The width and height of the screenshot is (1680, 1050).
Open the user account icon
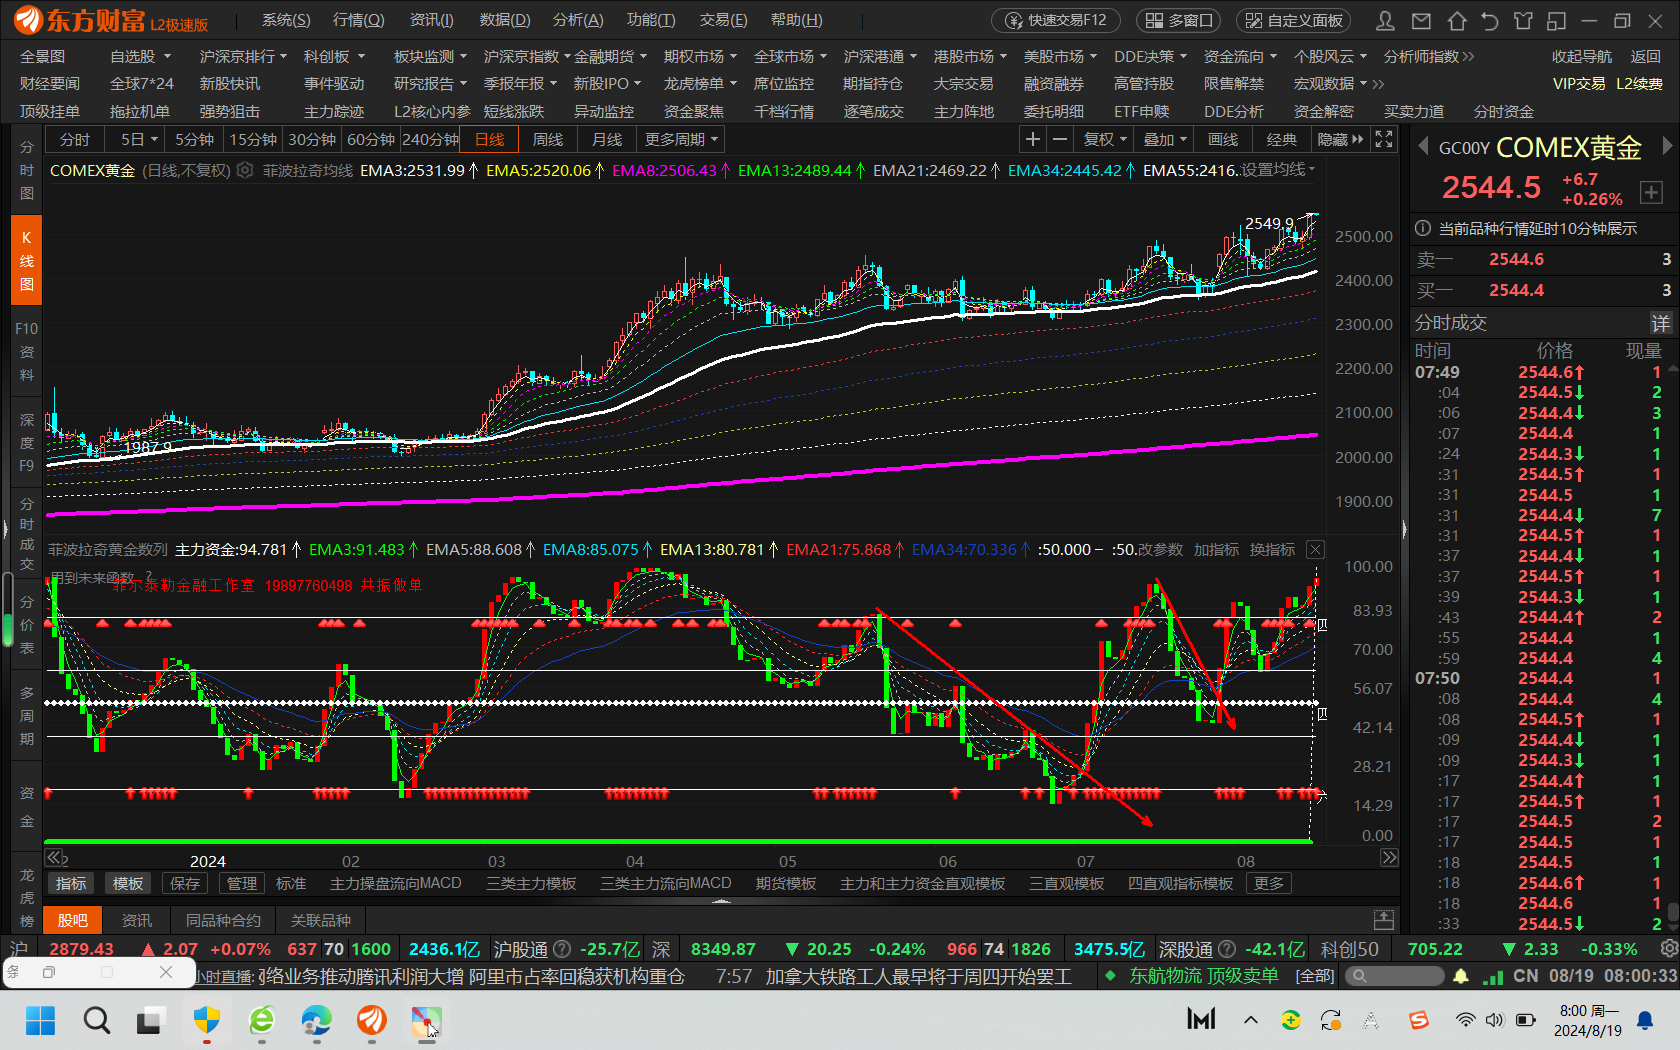[1385, 20]
